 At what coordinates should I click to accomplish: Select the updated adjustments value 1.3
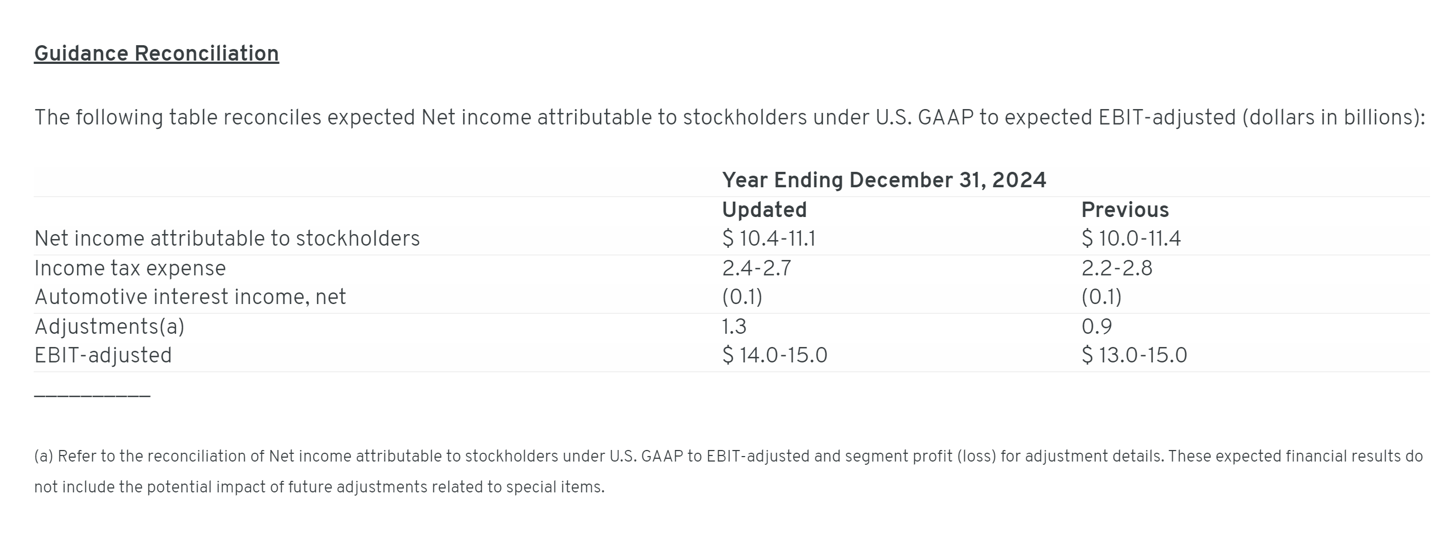click(734, 327)
